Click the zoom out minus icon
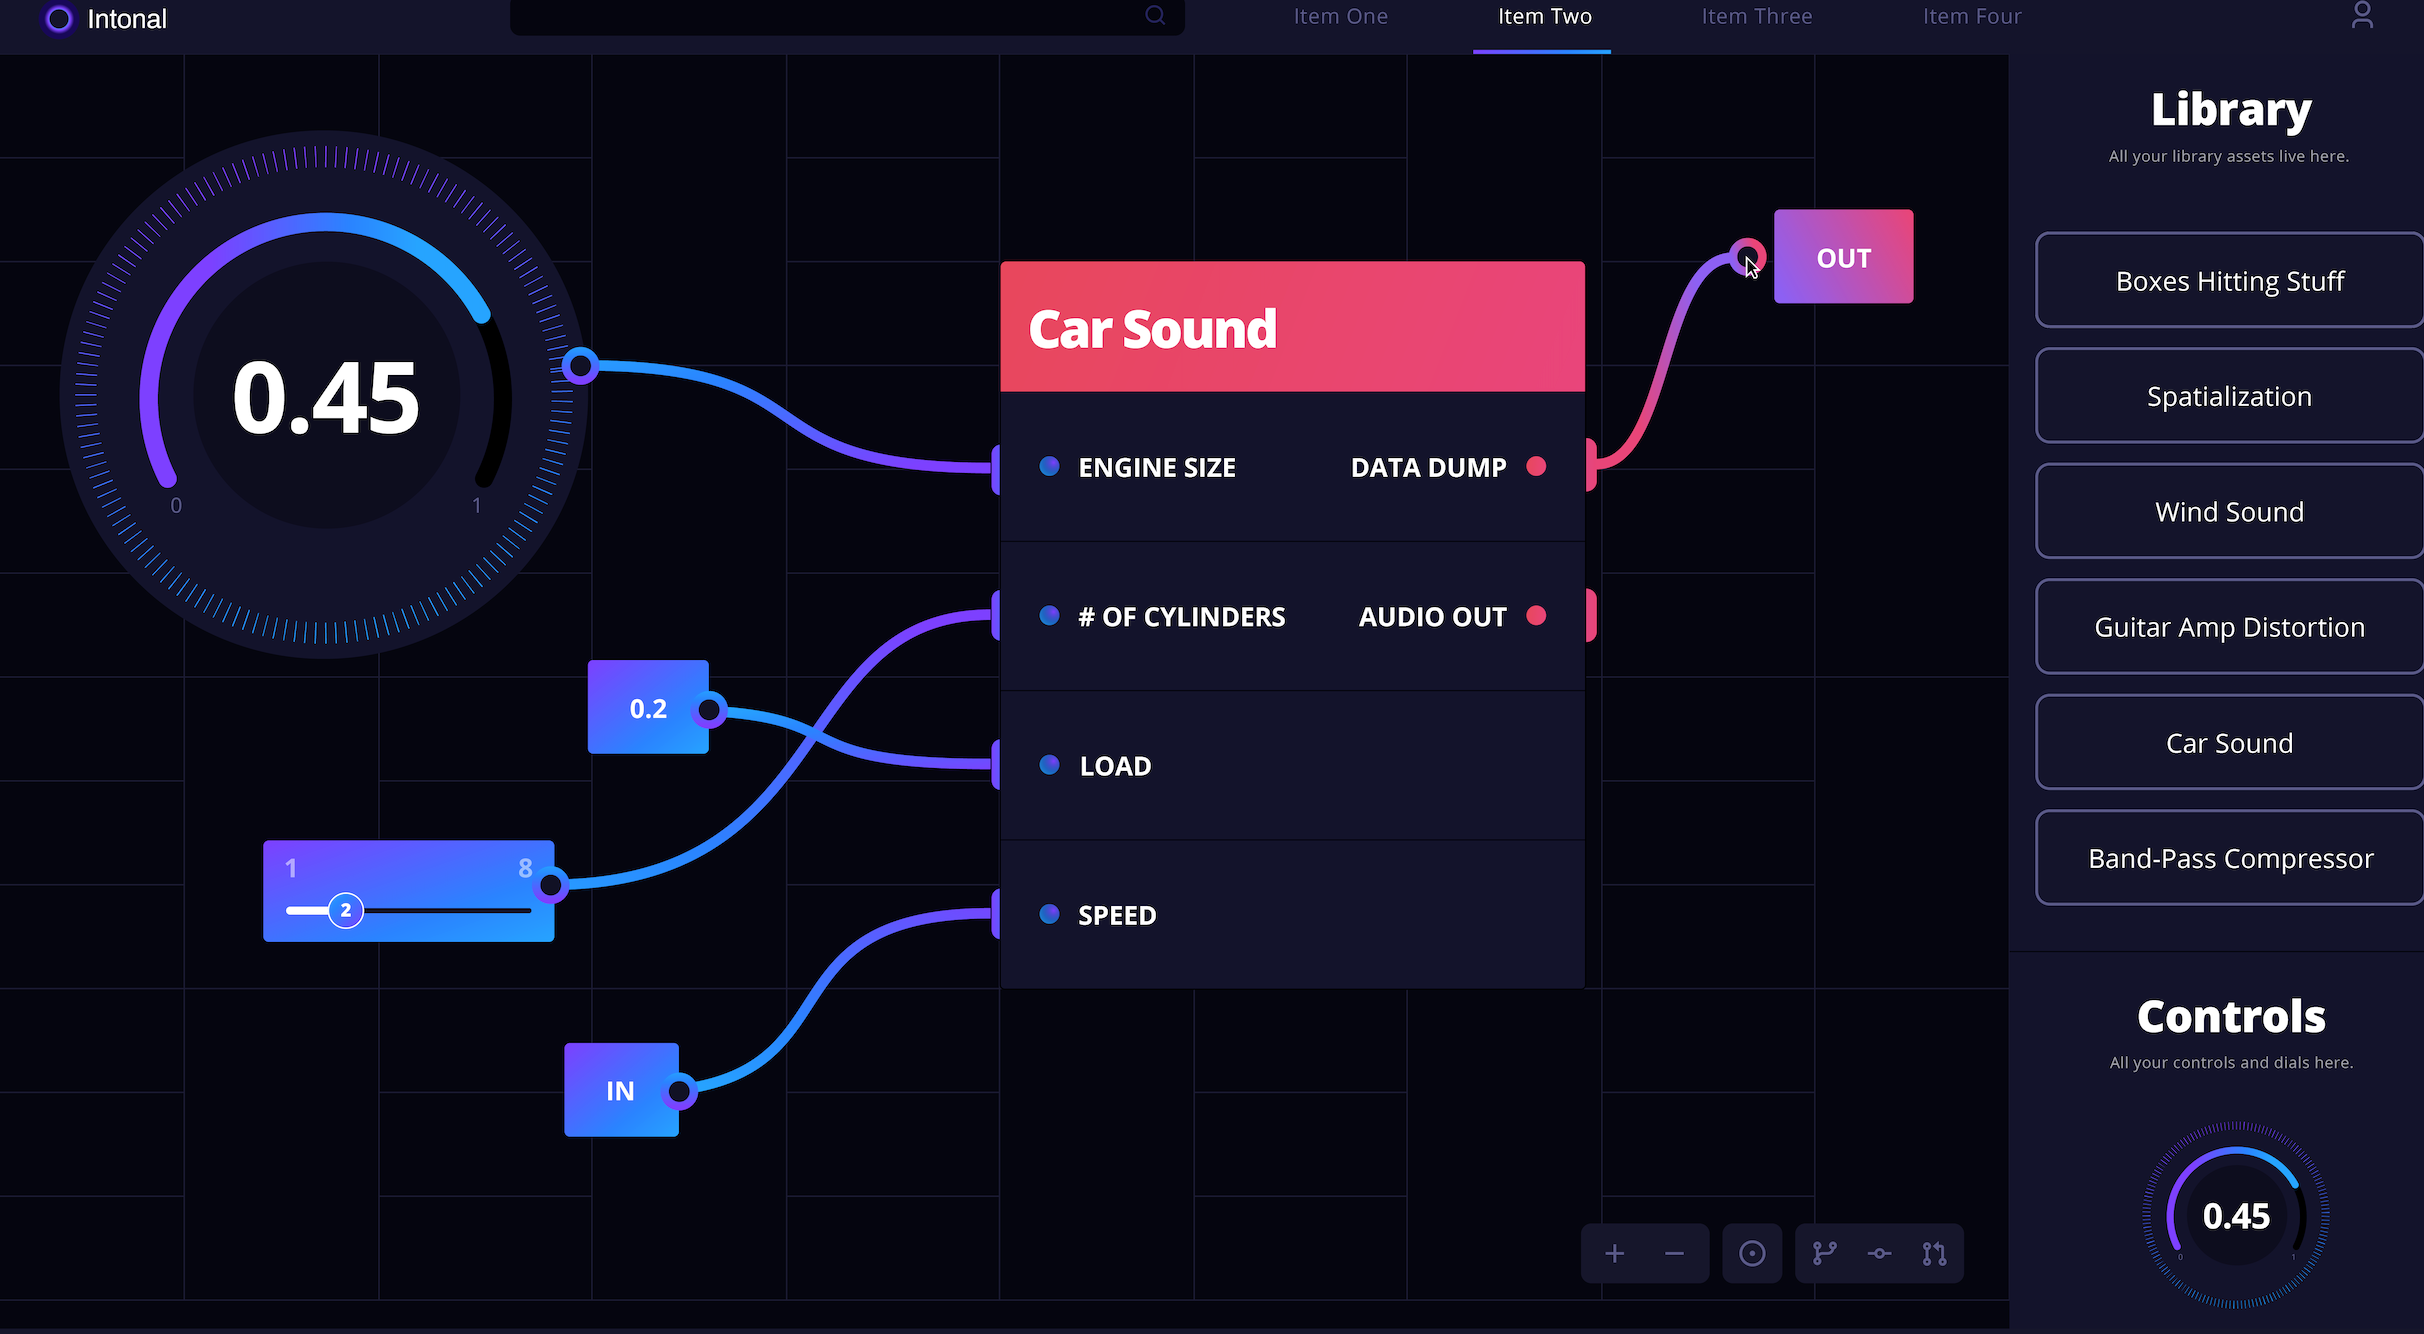 (x=1674, y=1253)
